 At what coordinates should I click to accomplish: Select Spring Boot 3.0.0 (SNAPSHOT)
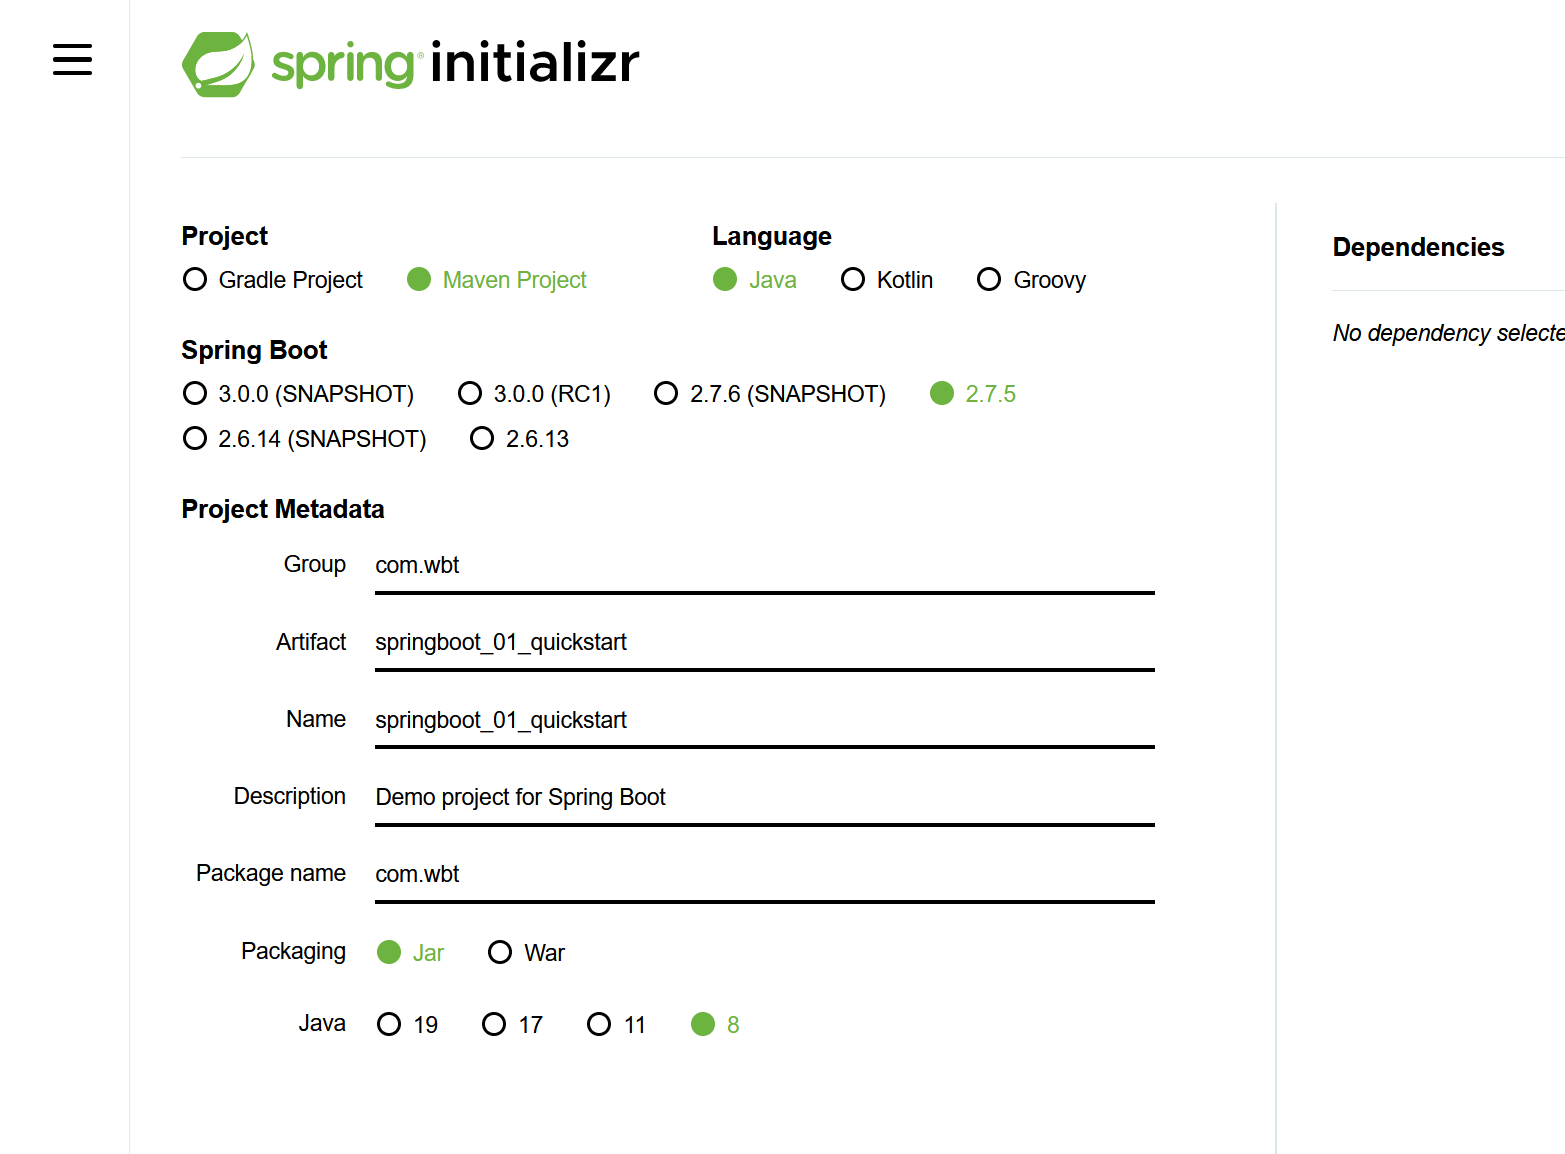tap(196, 394)
